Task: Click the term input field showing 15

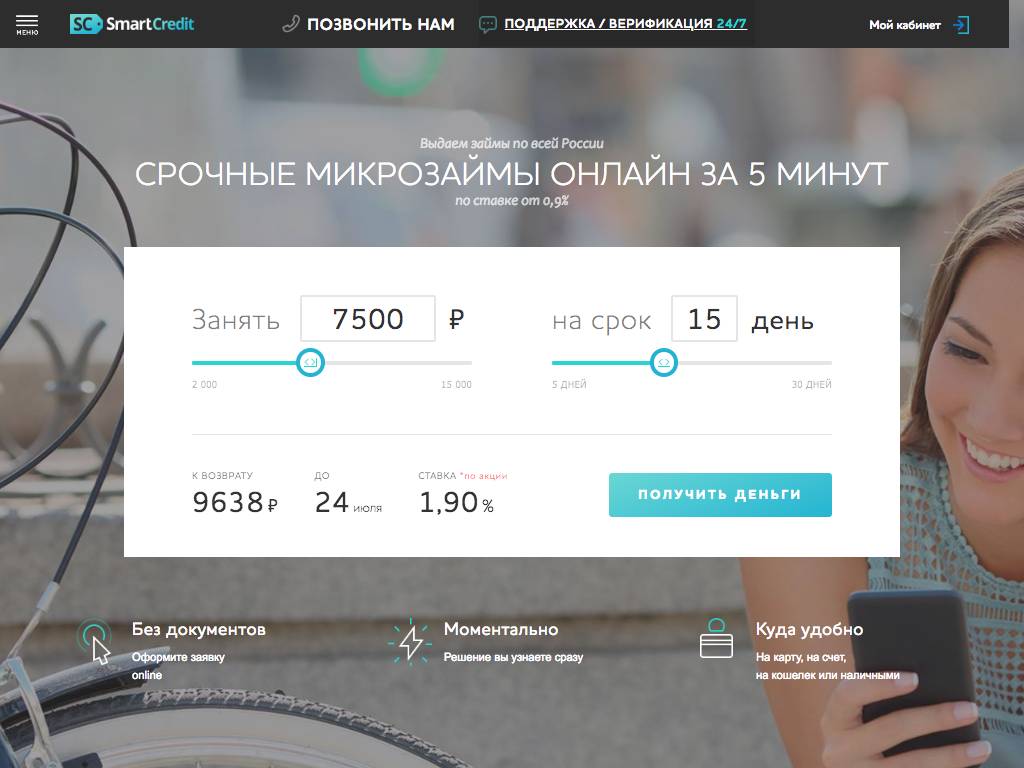Action: [704, 319]
